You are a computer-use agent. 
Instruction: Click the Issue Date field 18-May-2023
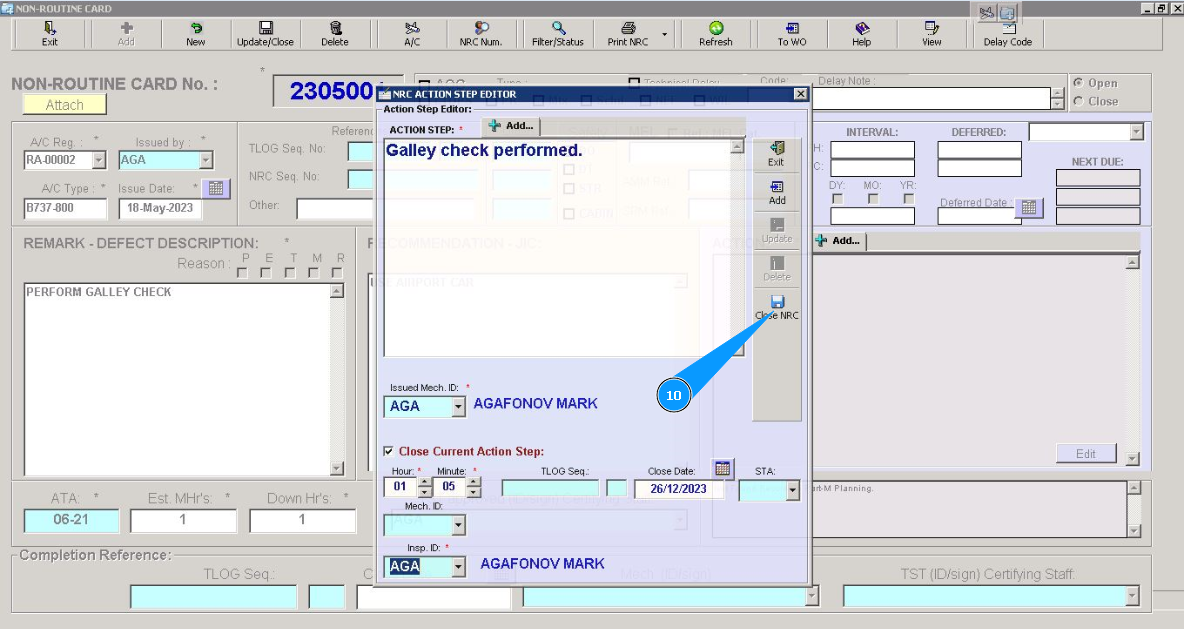click(160, 208)
